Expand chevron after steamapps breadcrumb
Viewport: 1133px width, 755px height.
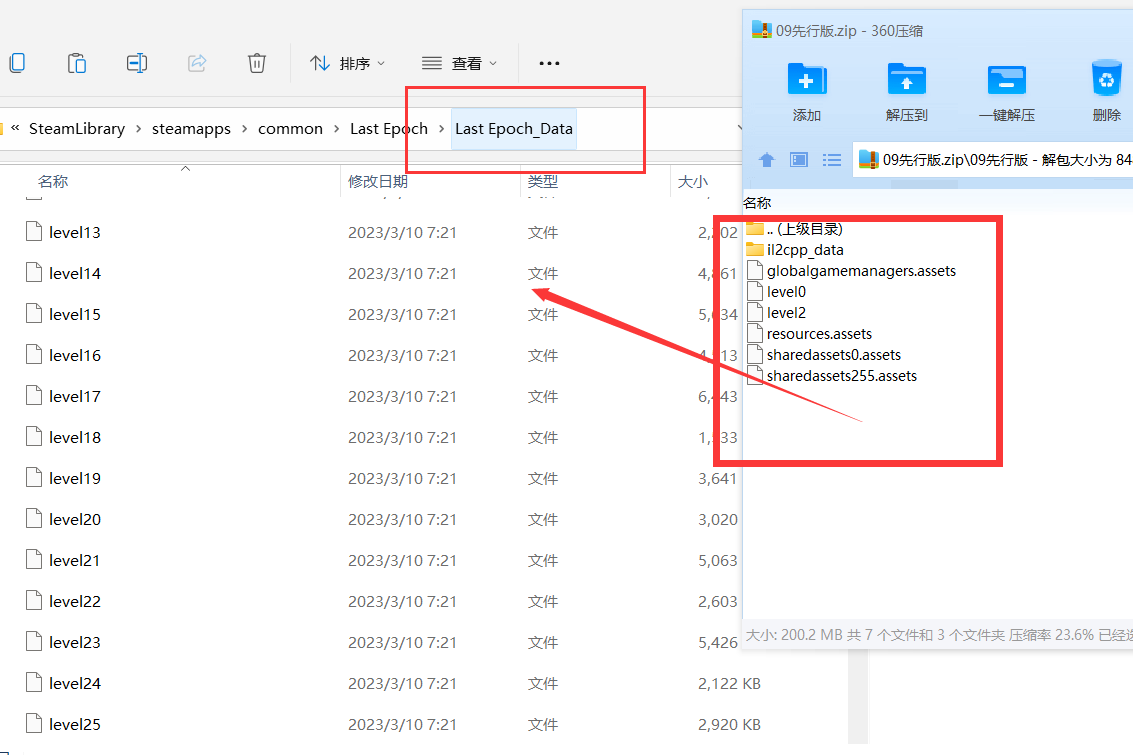244,129
